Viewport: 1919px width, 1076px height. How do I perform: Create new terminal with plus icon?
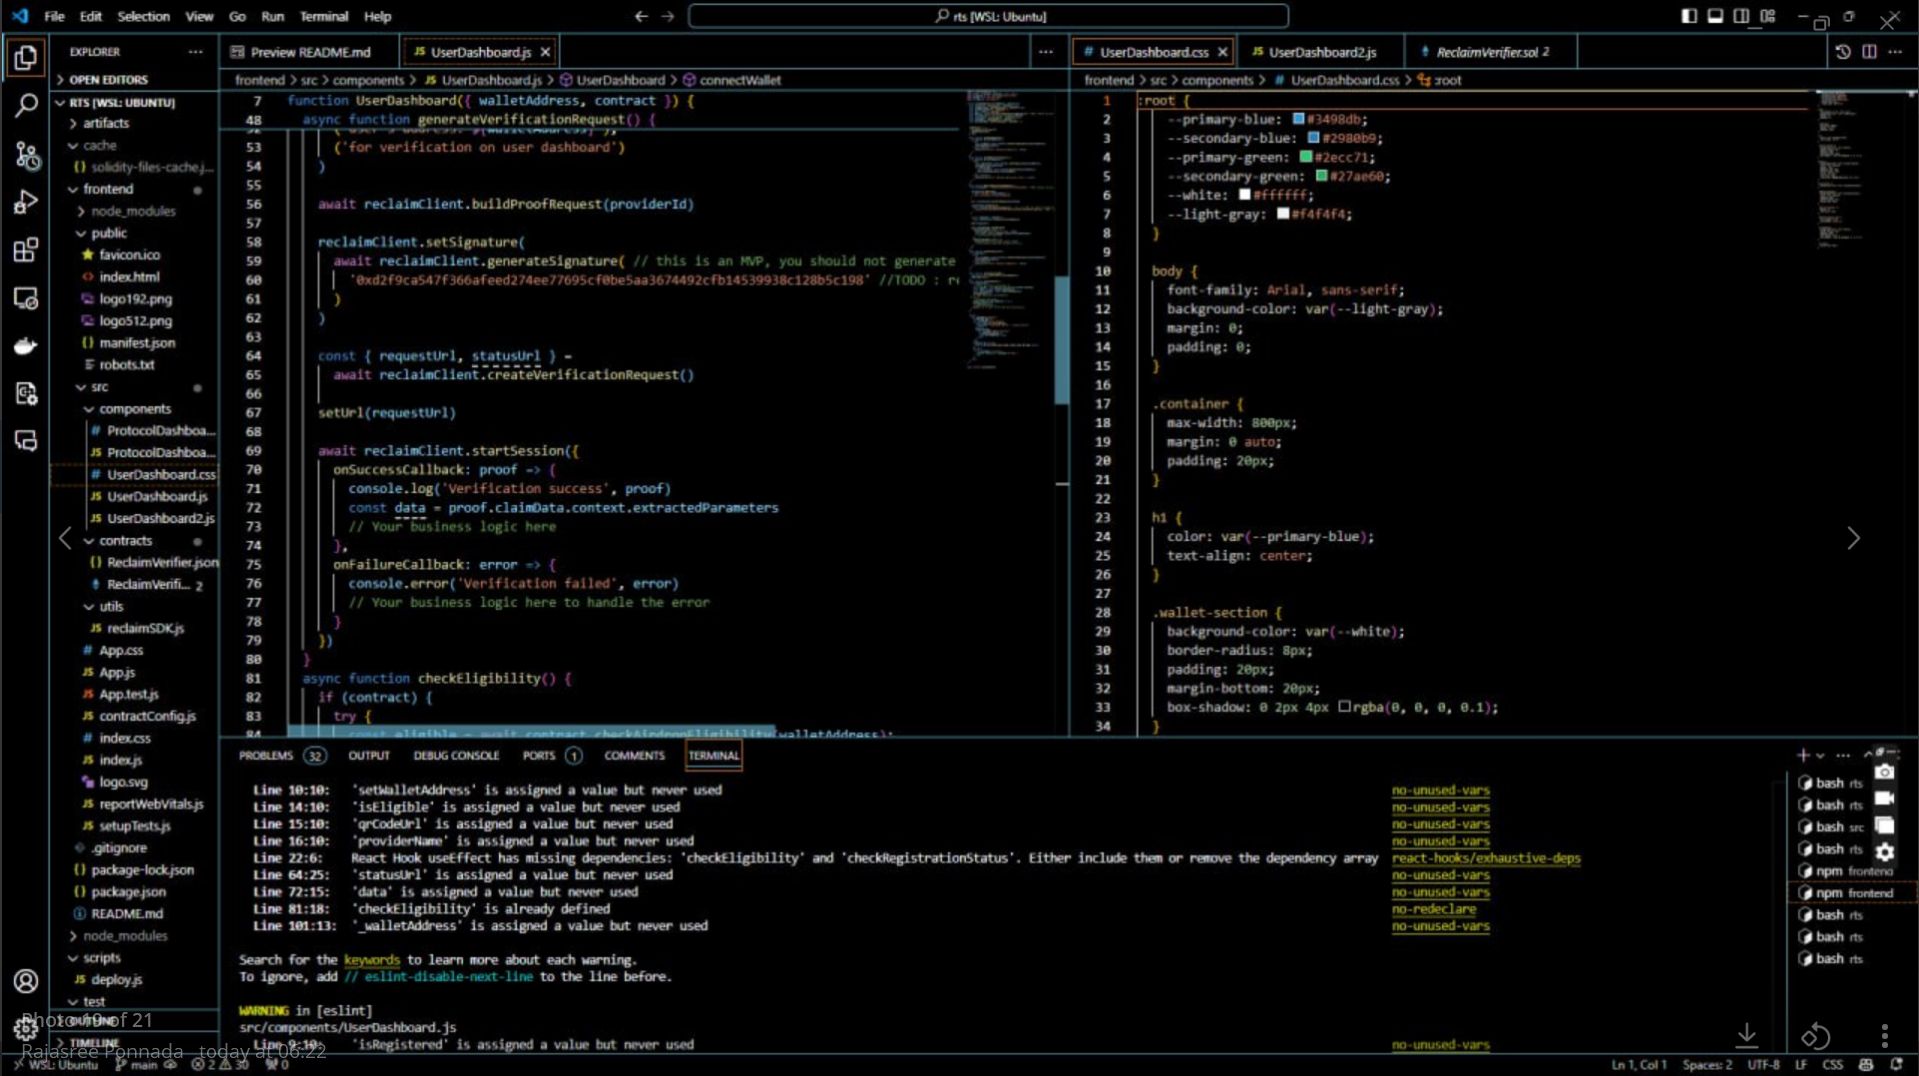click(x=1802, y=755)
